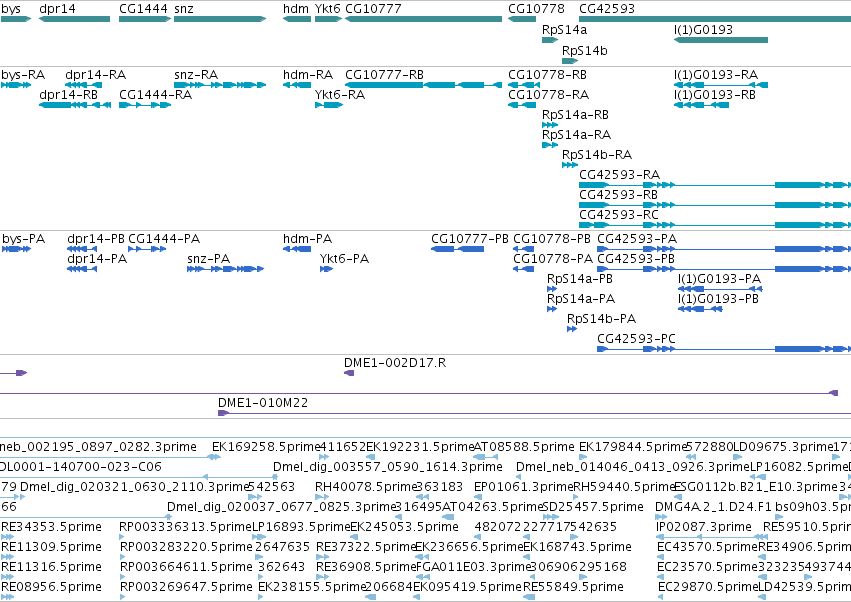Select the RpS14b-RA transcript label
Viewport: 851px width, 602px height.
597,155
